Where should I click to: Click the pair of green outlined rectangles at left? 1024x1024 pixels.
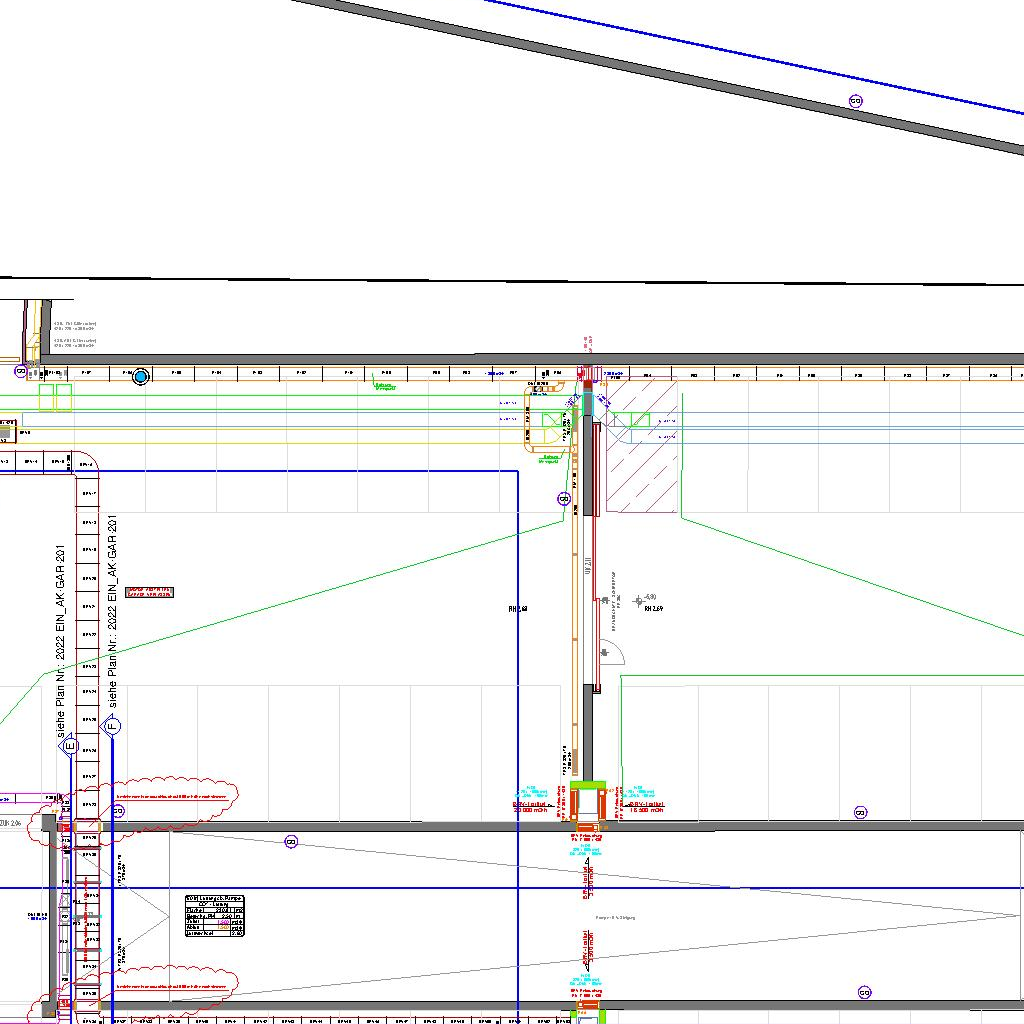(x=55, y=397)
